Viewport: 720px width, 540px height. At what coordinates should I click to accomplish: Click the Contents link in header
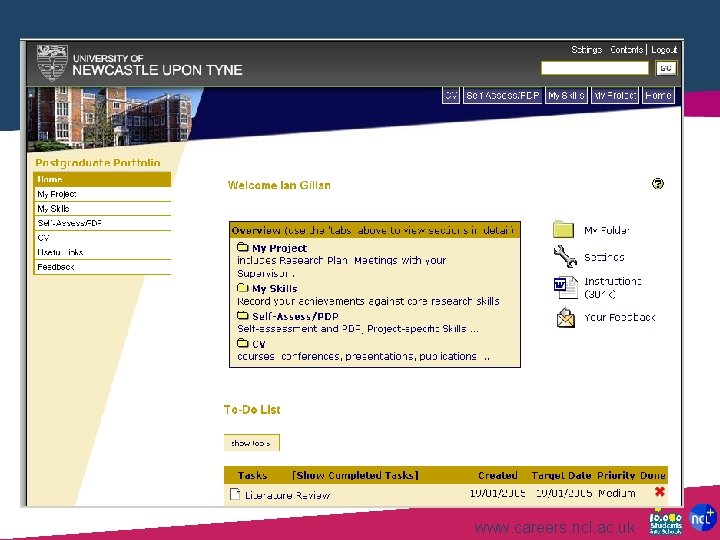tap(626, 50)
